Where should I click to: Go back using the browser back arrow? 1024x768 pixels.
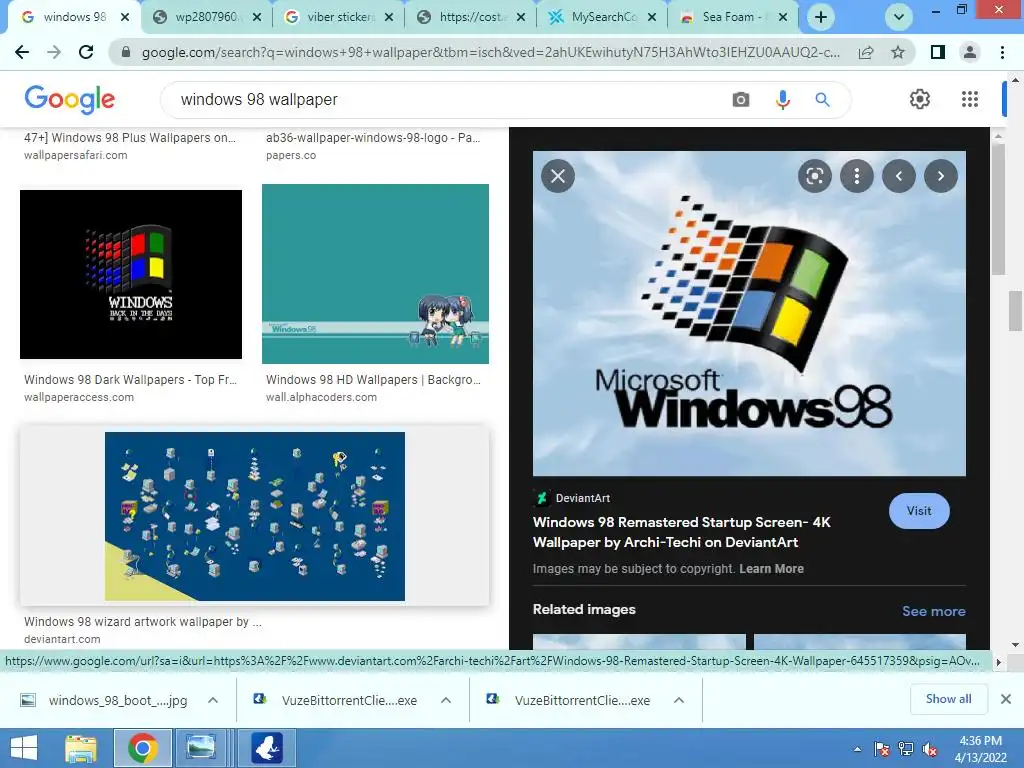[x=22, y=52]
